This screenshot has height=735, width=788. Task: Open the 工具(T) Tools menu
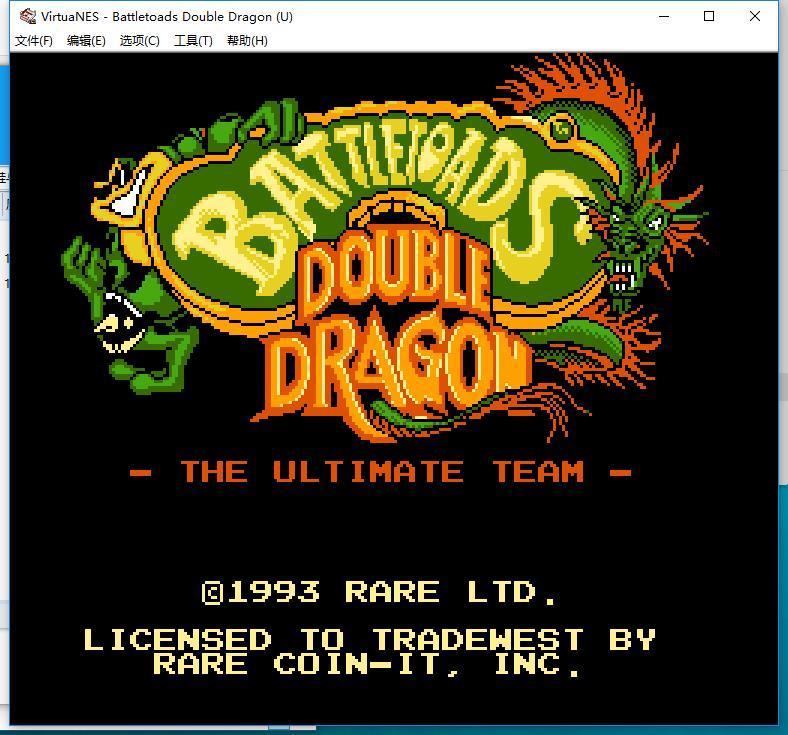(193, 41)
